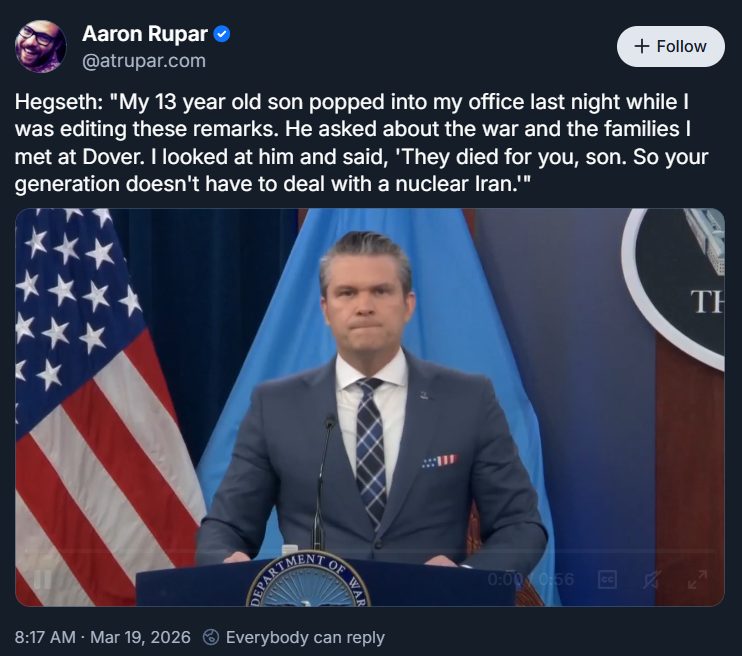Viewport: 742px width, 656px height.
Task: Pause the video playback
Action: pos(43,579)
